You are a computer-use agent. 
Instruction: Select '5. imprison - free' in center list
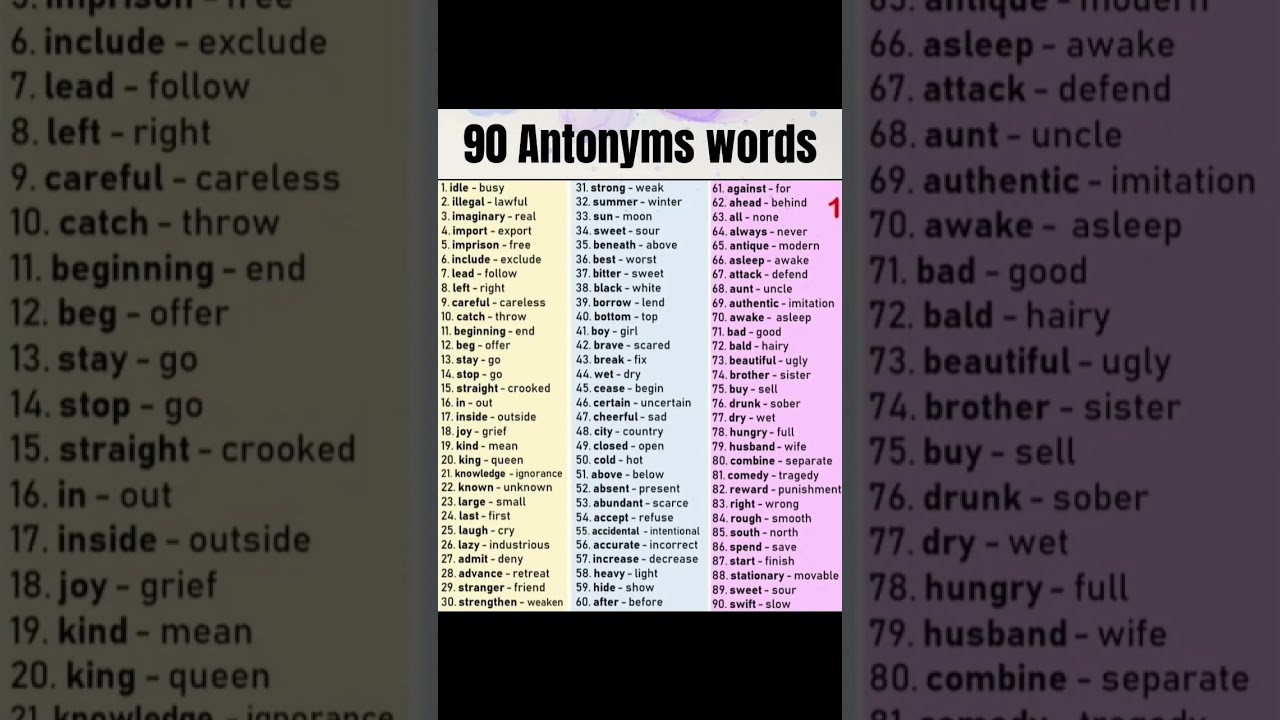pos(485,245)
